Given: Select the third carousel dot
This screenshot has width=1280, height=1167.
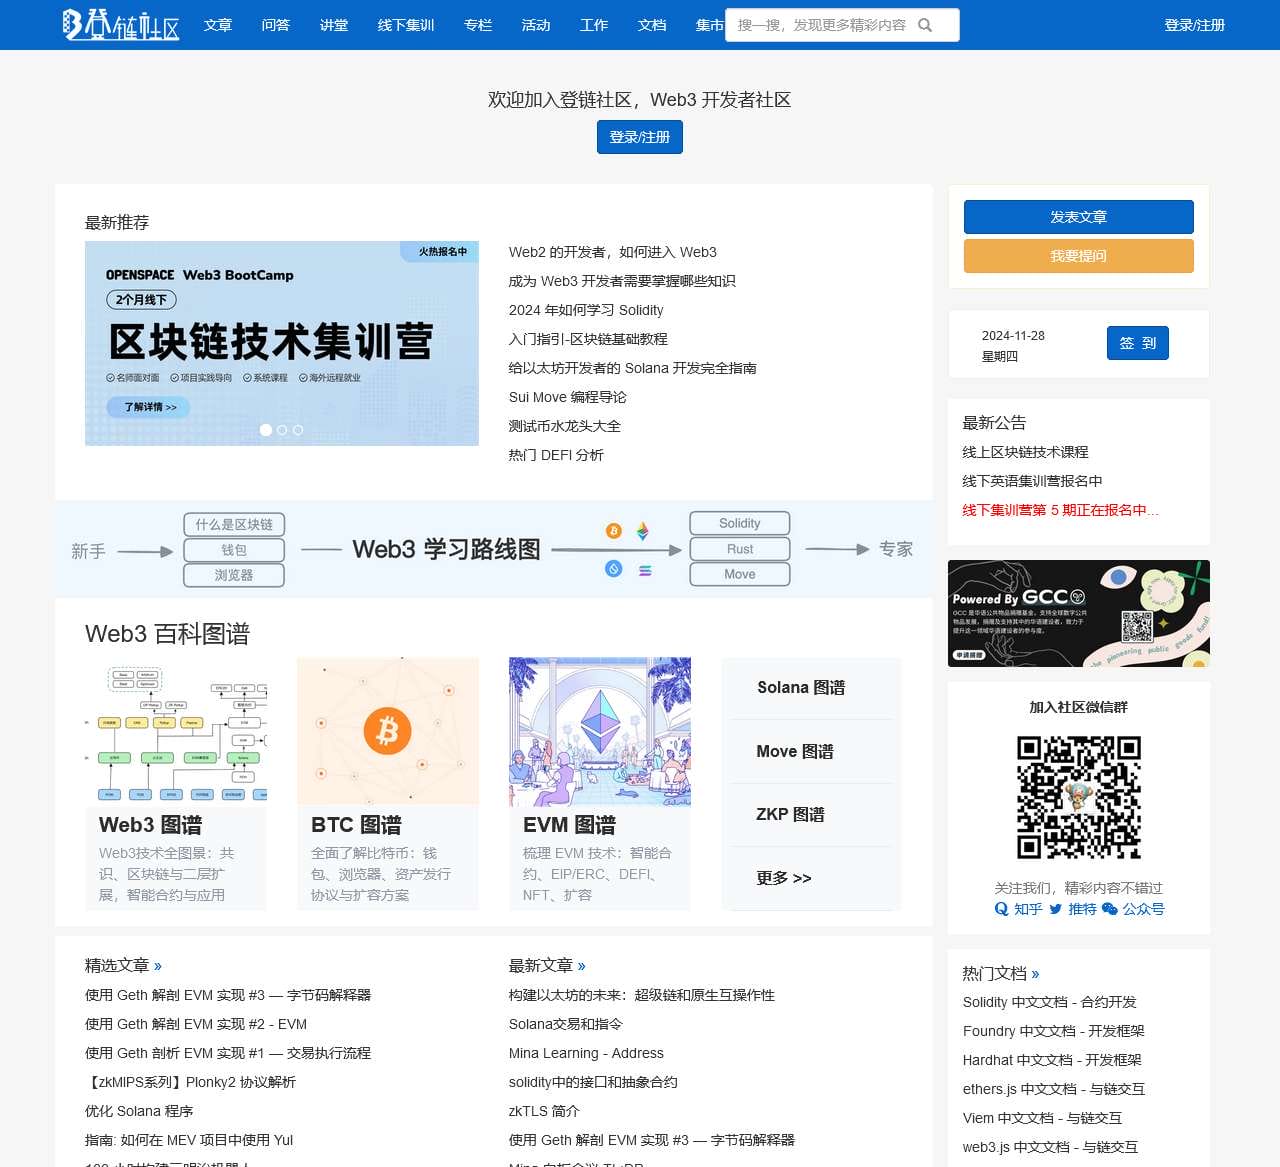Looking at the screenshot, I should tap(298, 430).
